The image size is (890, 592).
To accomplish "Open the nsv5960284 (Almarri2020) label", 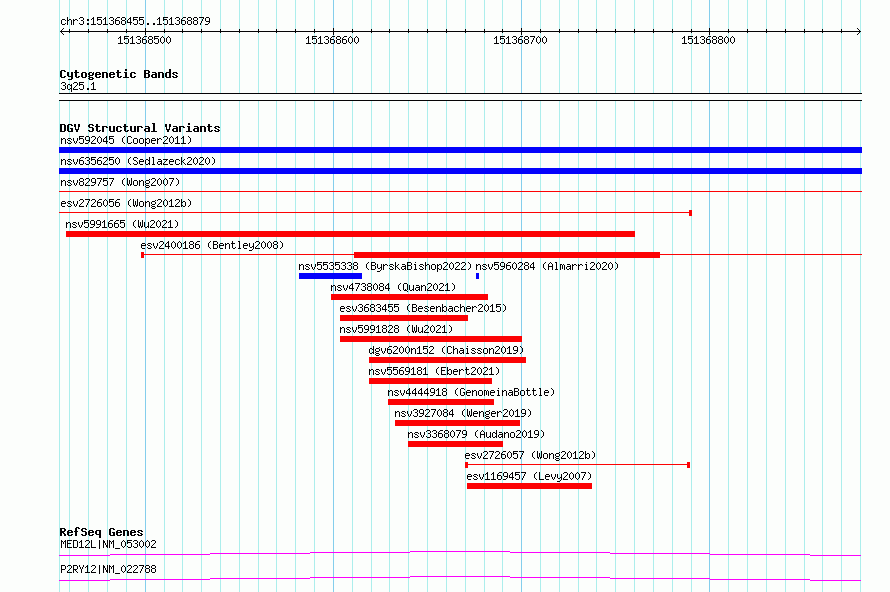I will pos(547,266).
